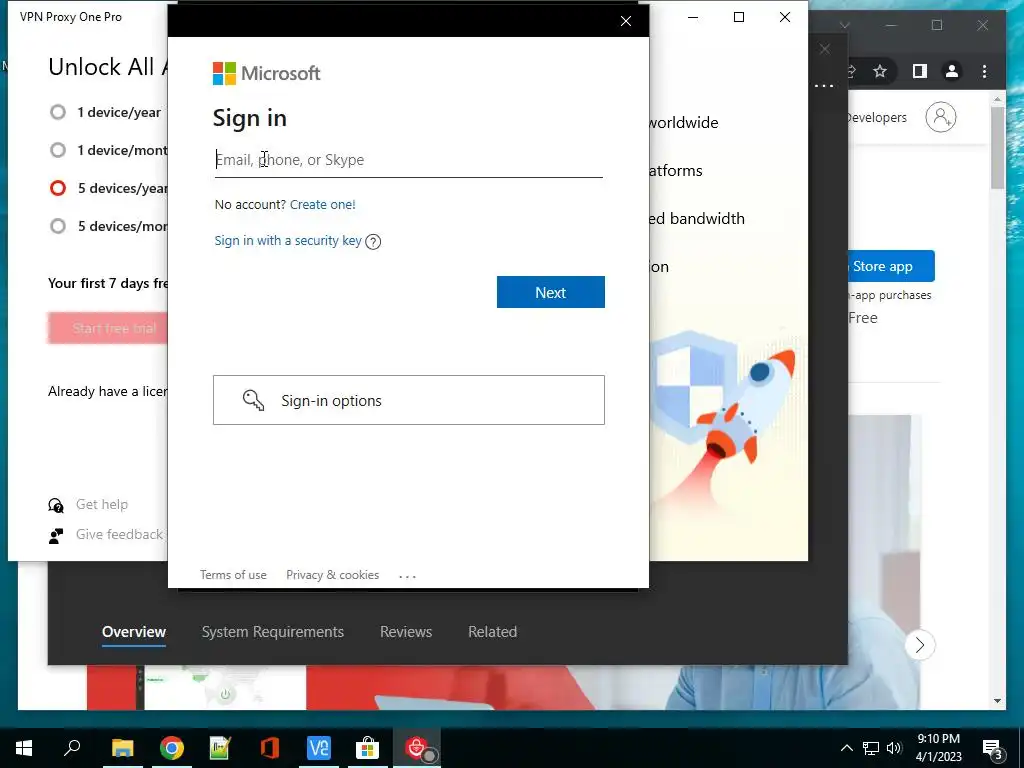Open the Office app from the taskbar
Screen dimensions: 1024x768
point(270,748)
